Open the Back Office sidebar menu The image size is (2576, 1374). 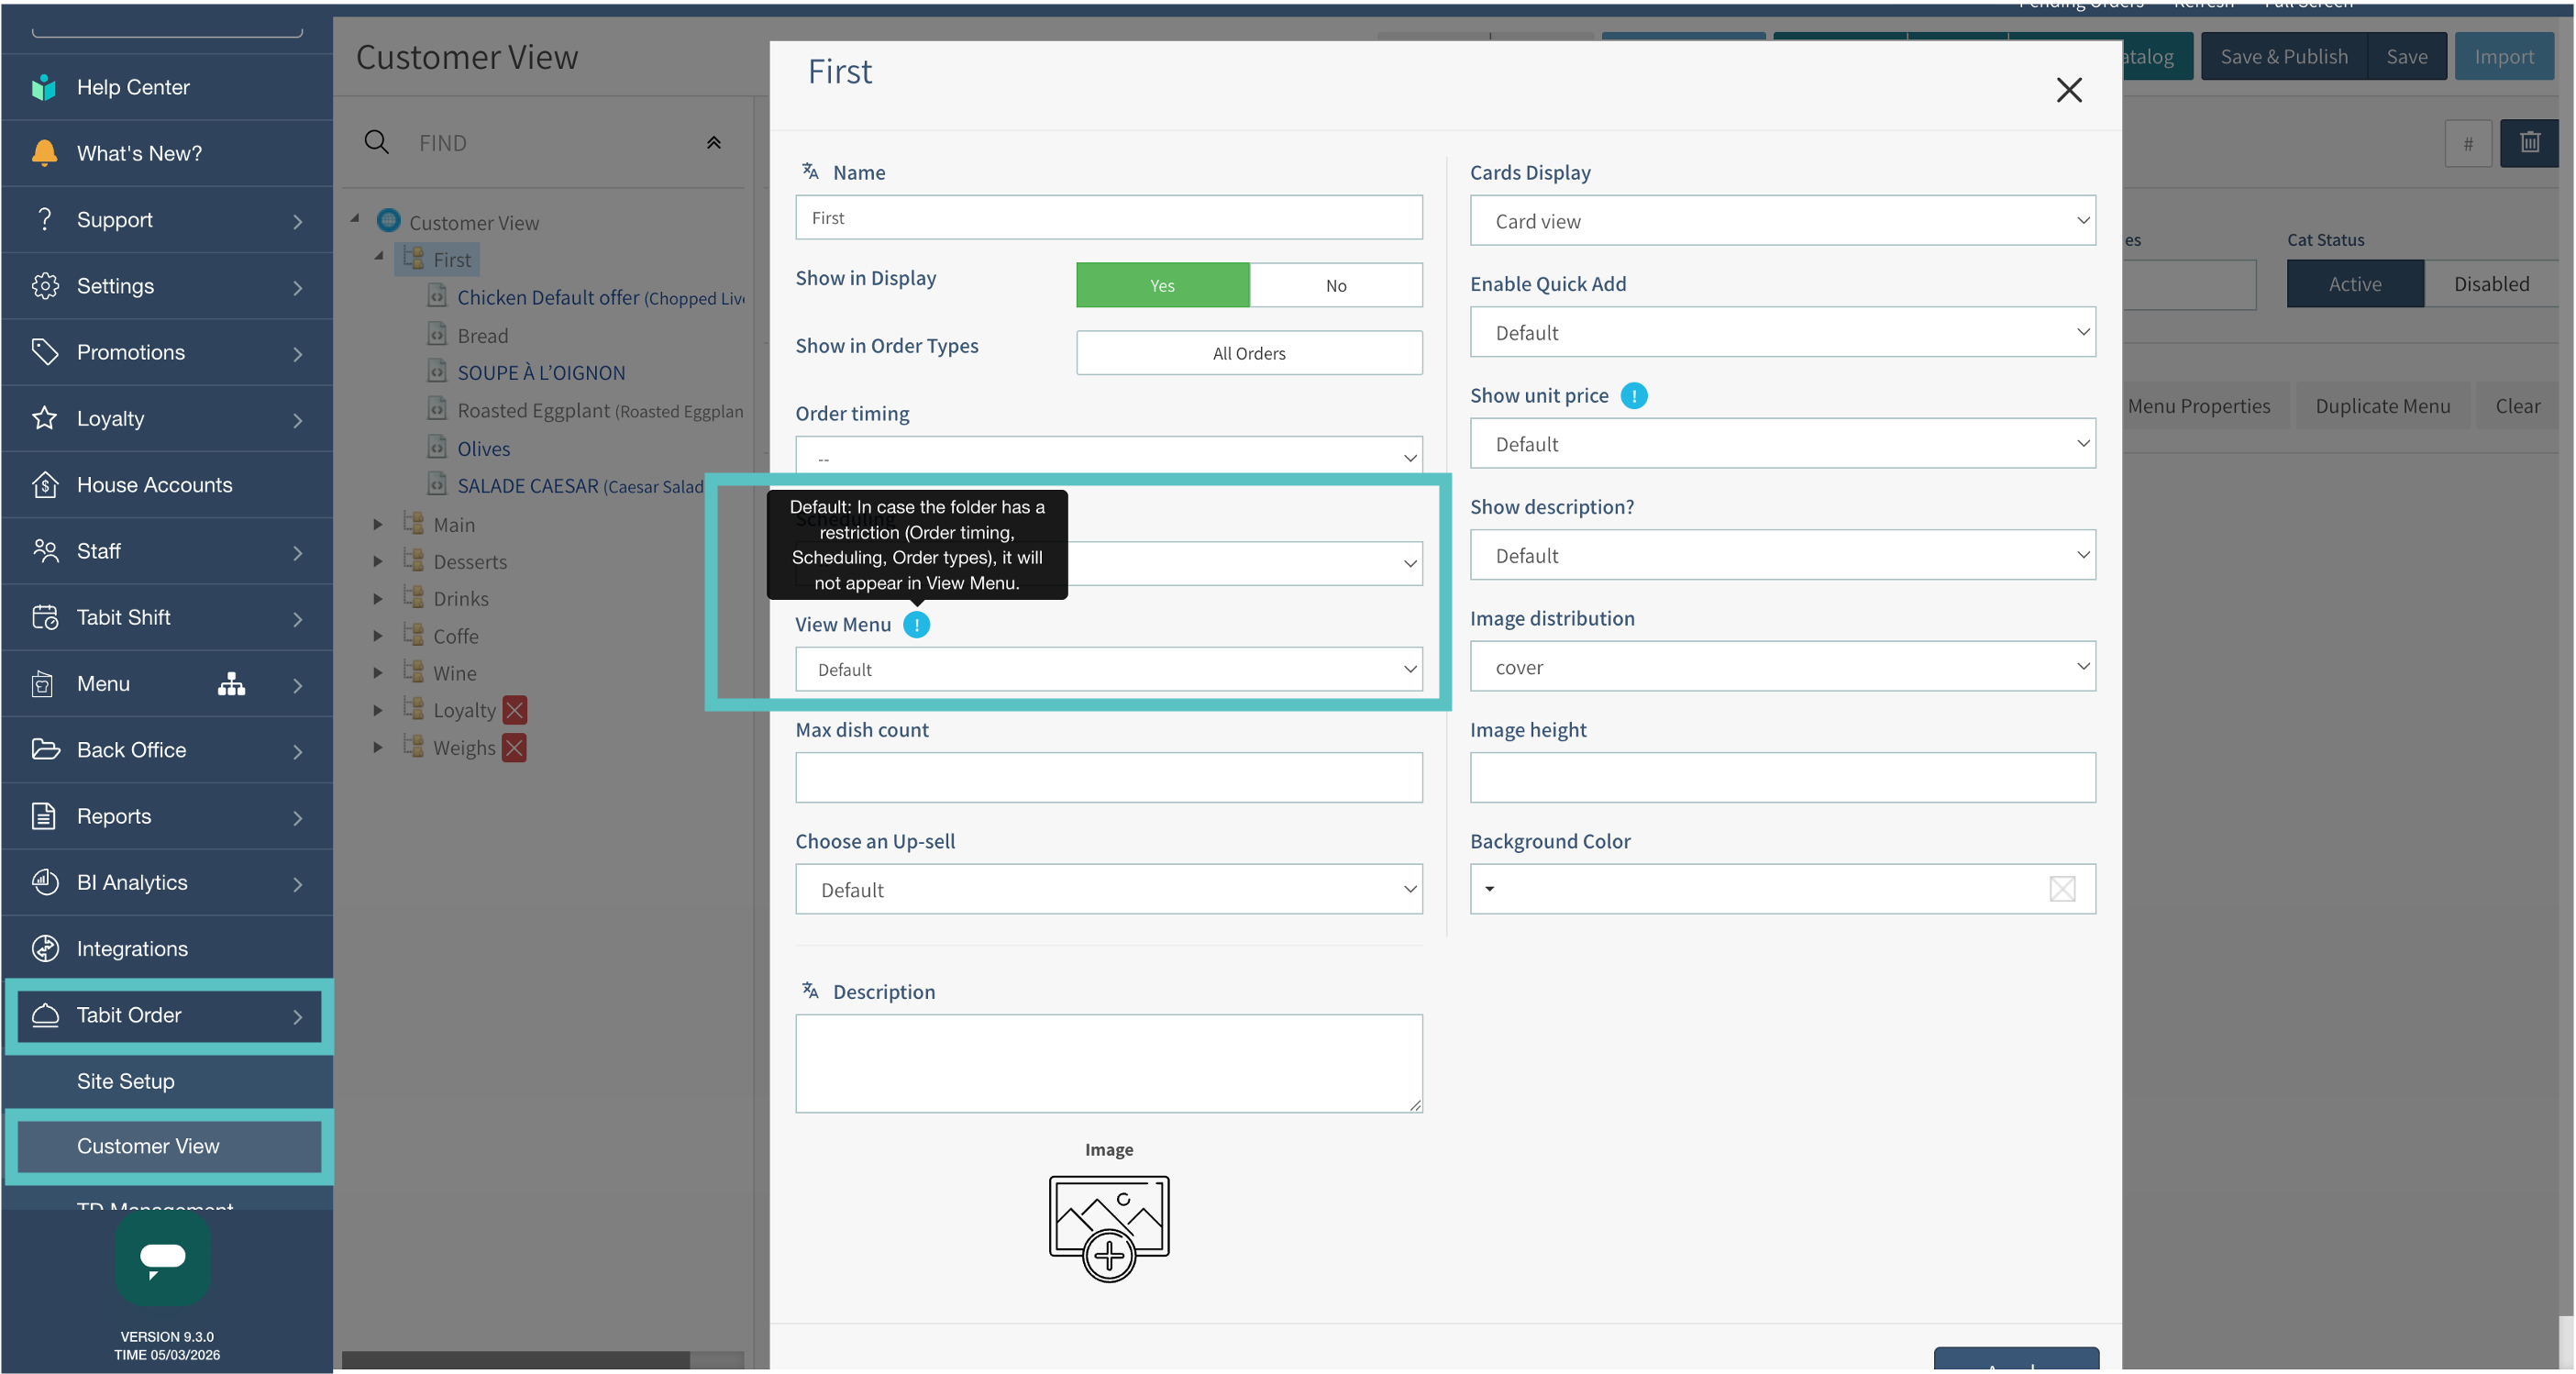[167, 750]
